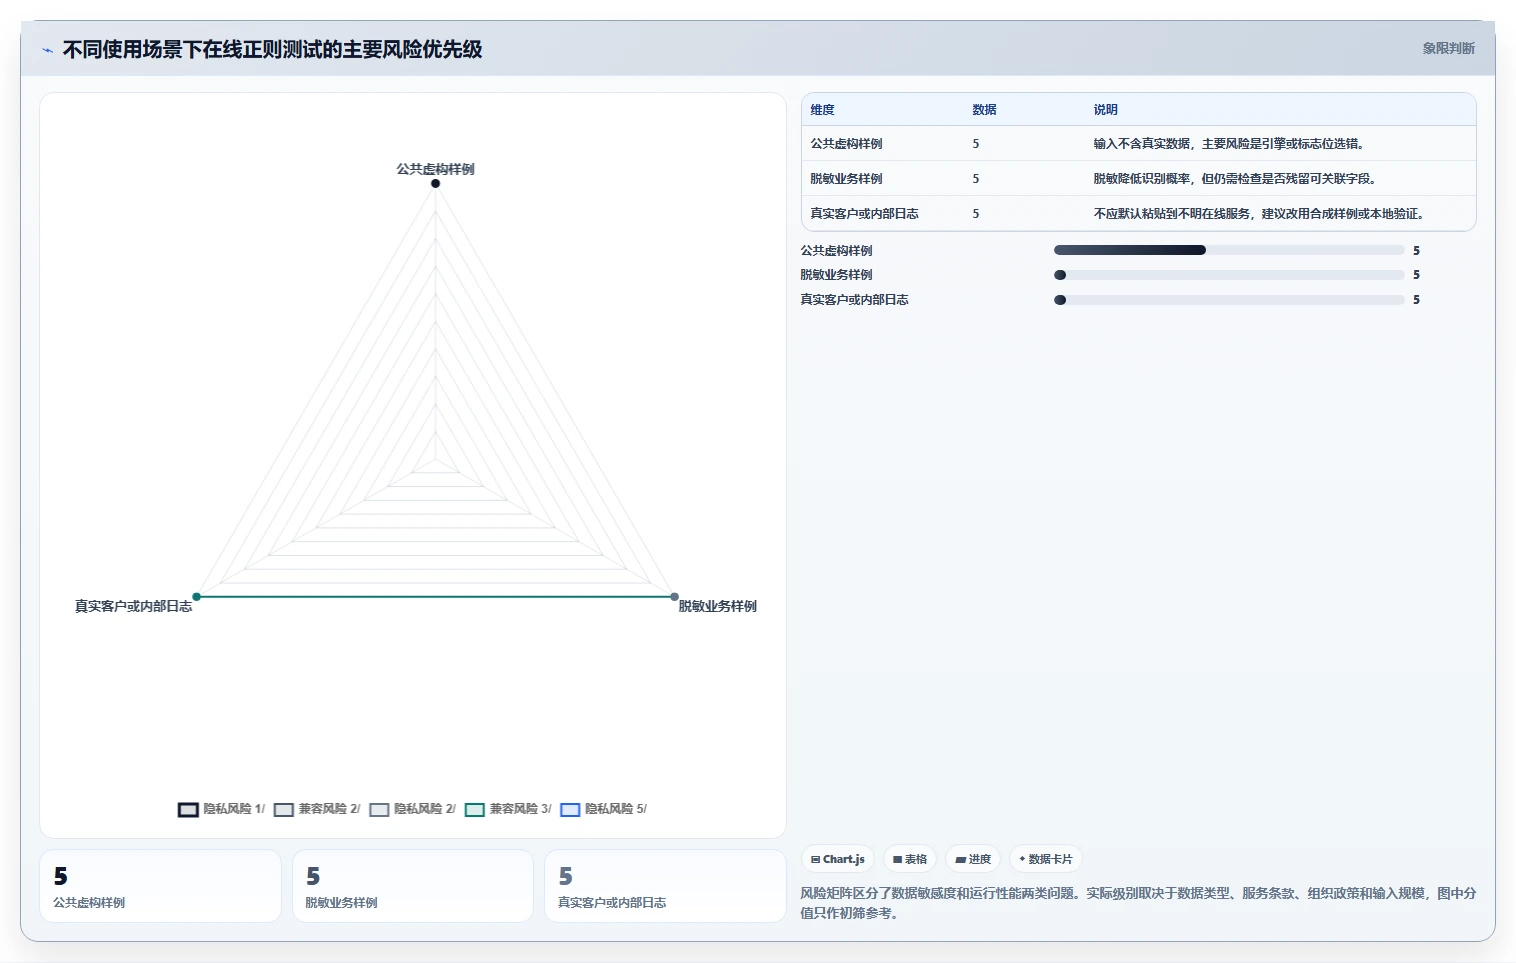This screenshot has width=1516, height=963.
Task: Toggle the 兼容风险 3/ legend series
Action: coord(508,809)
